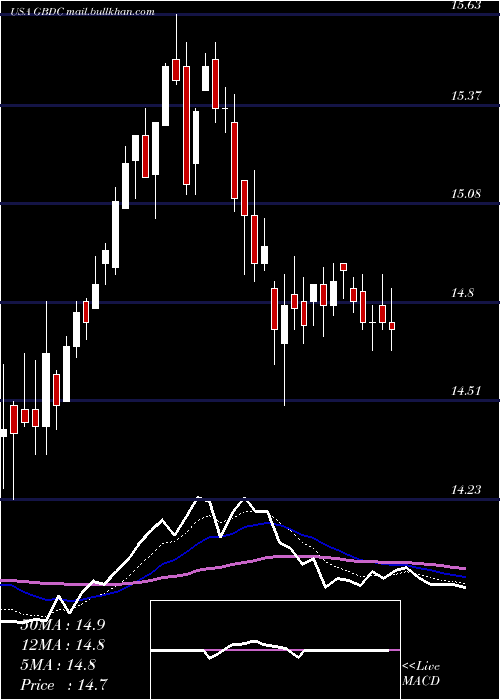Click the 12MA : 14.8 readout
This screenshot has width=500, height=700.
click(x=64, y=645)
